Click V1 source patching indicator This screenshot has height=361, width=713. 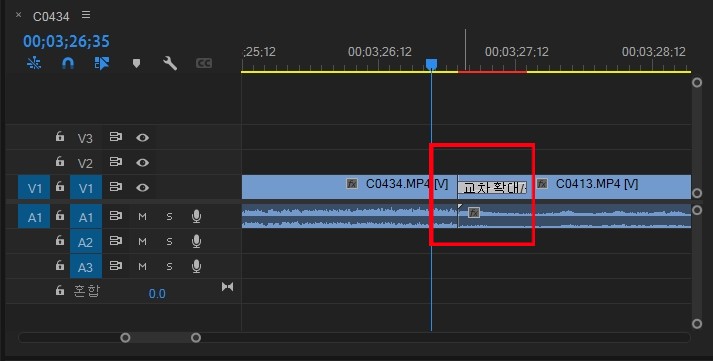click(34, 187)
